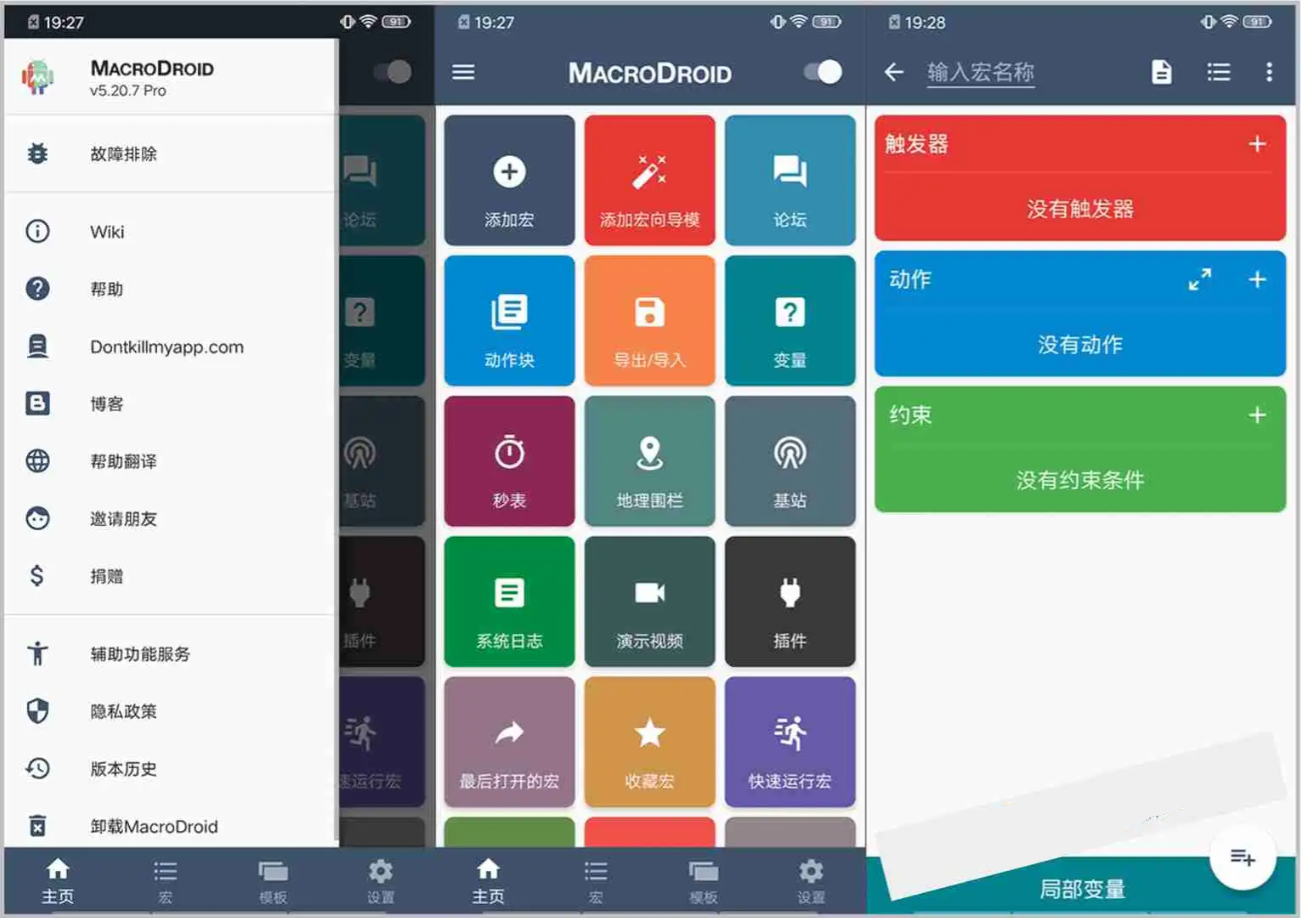Switch to 宏 tab on middle screen
The image size is (1301, 918).
click(x=596, y=881)
